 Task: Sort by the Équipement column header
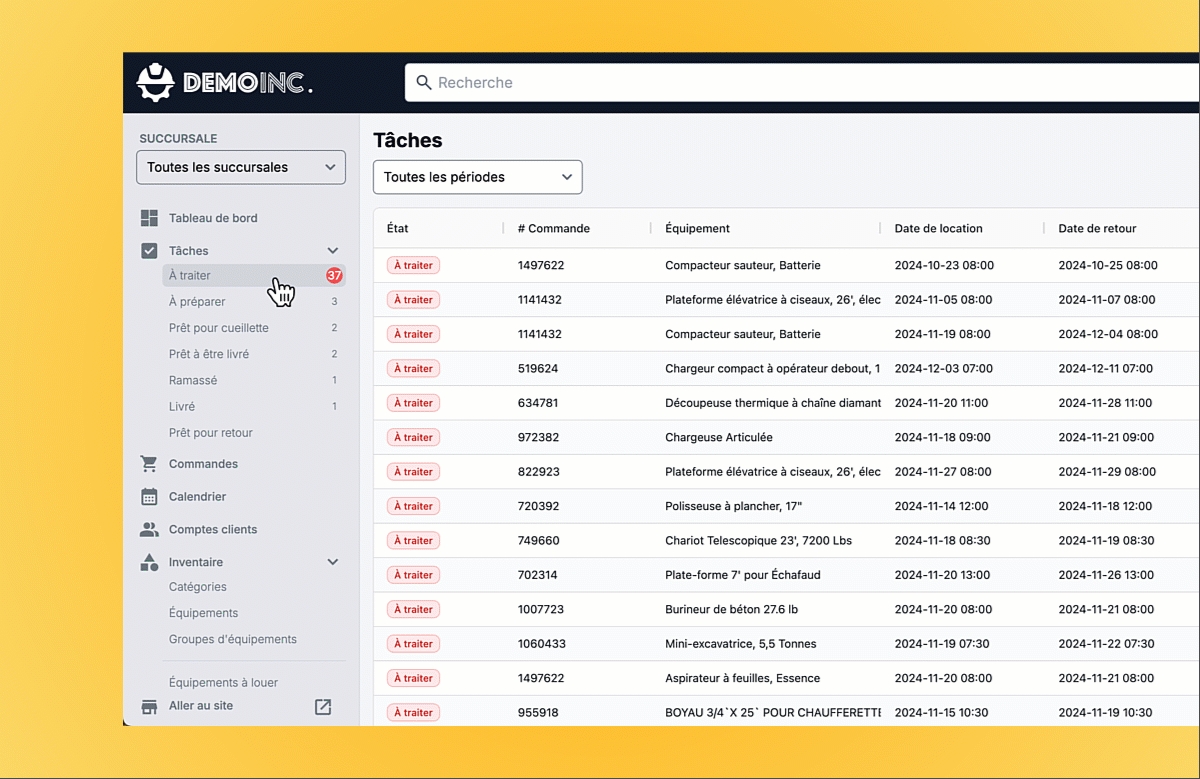click(x=698, y=228)
